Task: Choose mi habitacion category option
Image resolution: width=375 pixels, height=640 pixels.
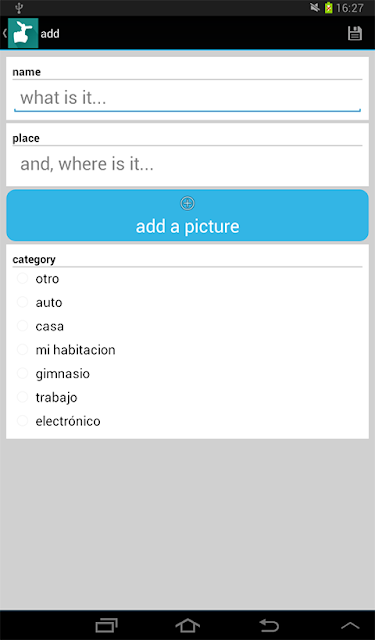Action: pyautogui.click(x=22, y=349)
